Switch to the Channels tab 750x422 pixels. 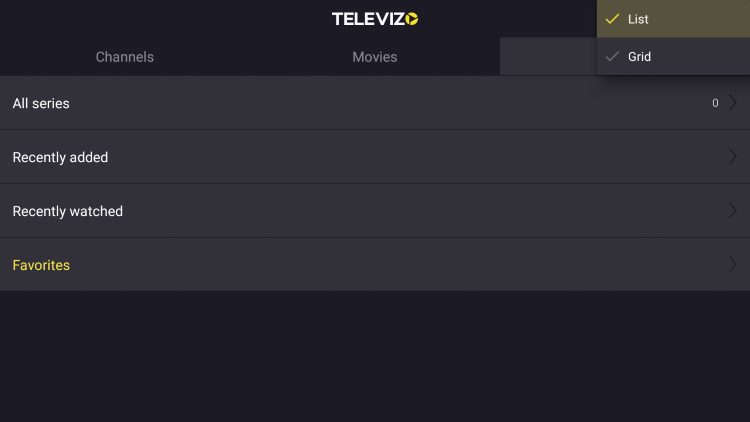(x=125, y=56)
